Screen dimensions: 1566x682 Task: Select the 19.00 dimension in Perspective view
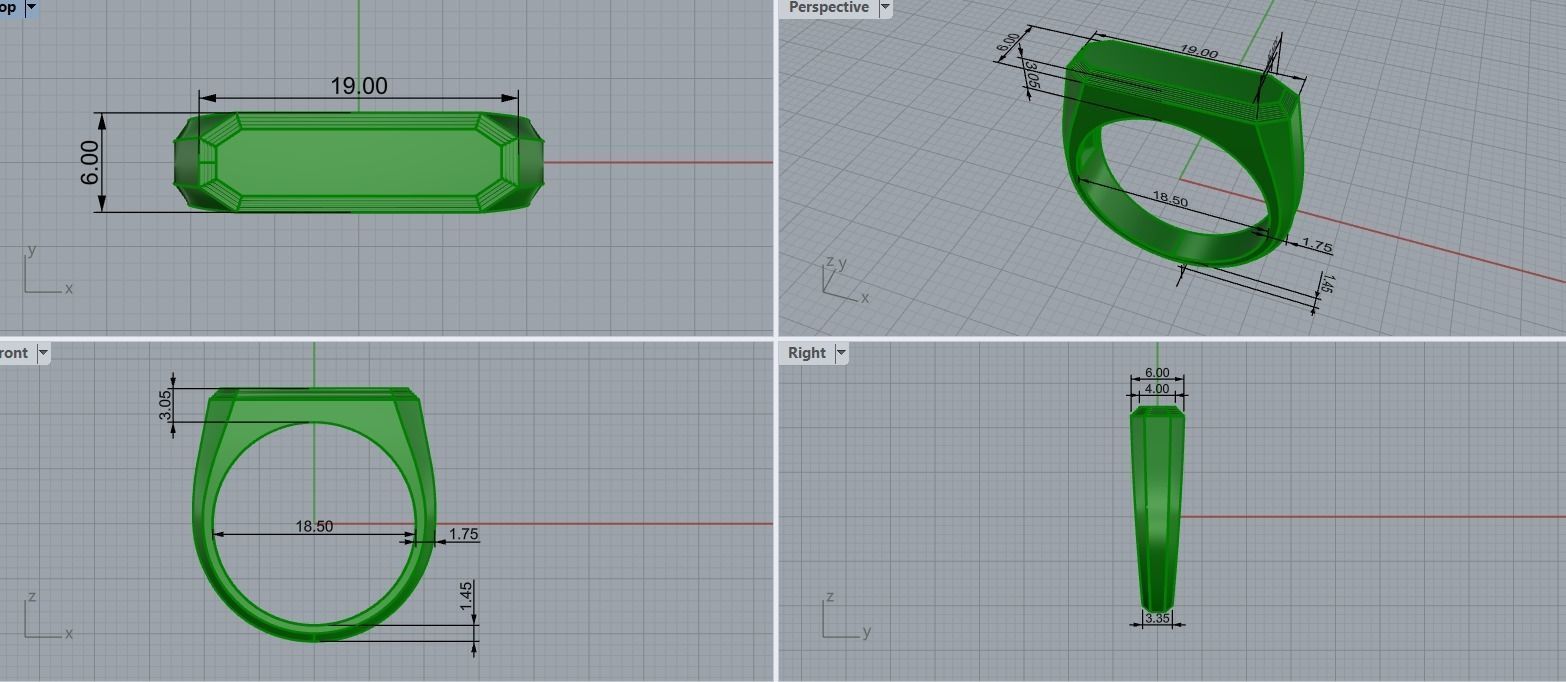click(1199, 52)
